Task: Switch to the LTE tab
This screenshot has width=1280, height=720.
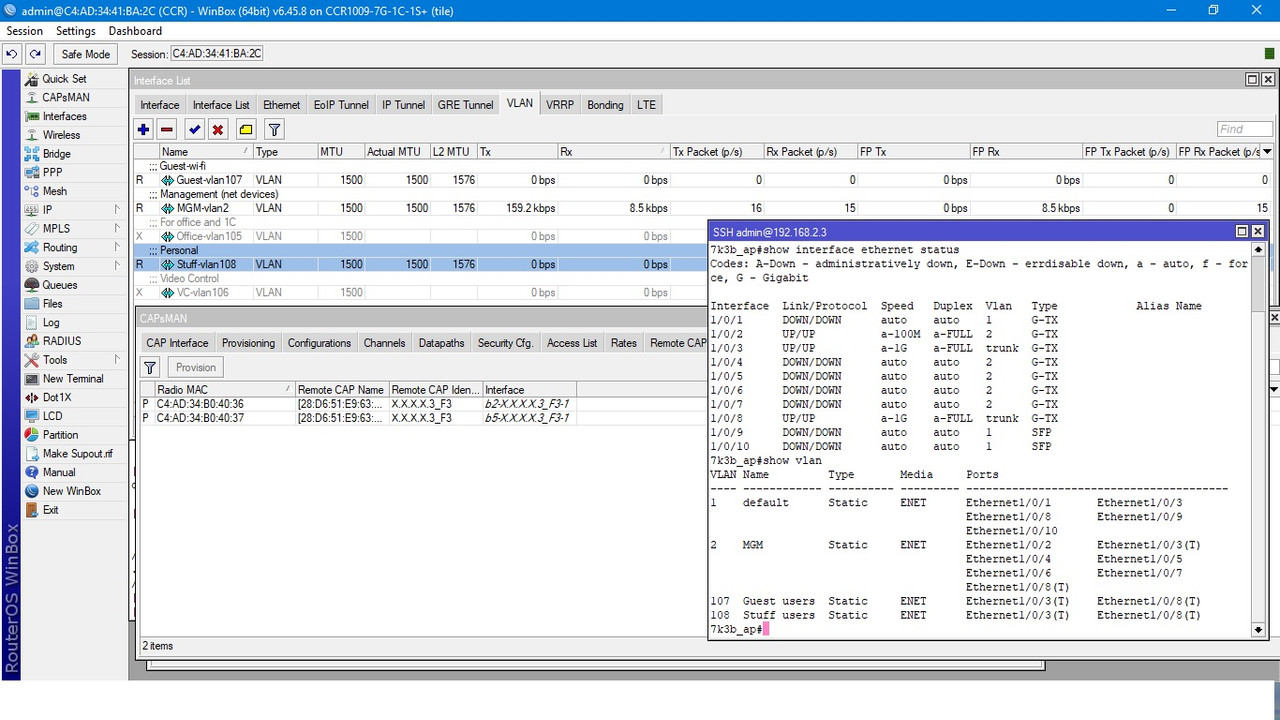Action: click(647, 105)
